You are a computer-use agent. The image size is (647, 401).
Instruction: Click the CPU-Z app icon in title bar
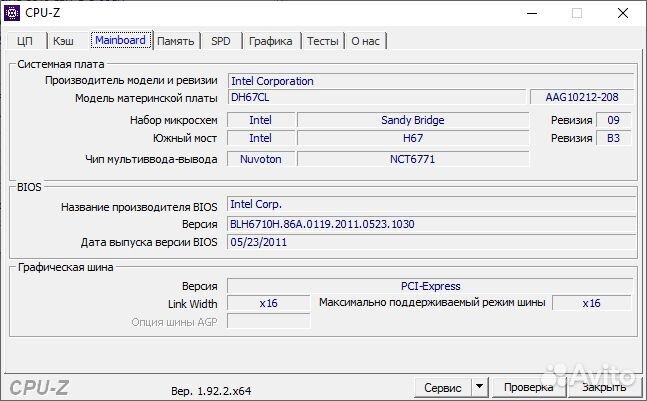tap(11, 13)
